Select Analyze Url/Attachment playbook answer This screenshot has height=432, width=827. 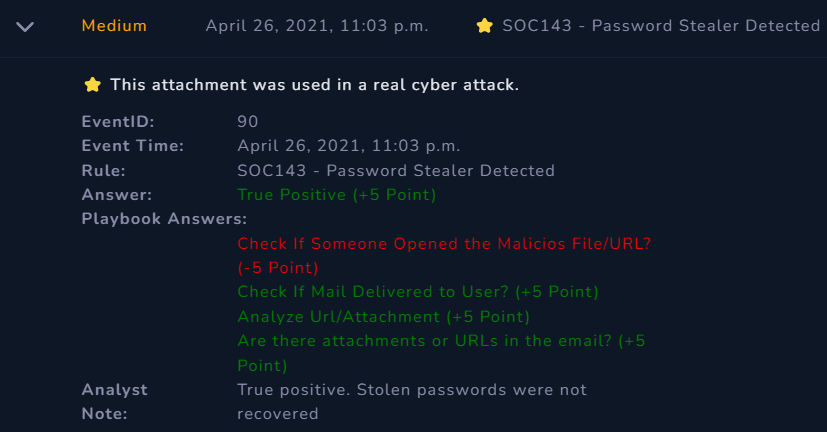pos(383,317)
